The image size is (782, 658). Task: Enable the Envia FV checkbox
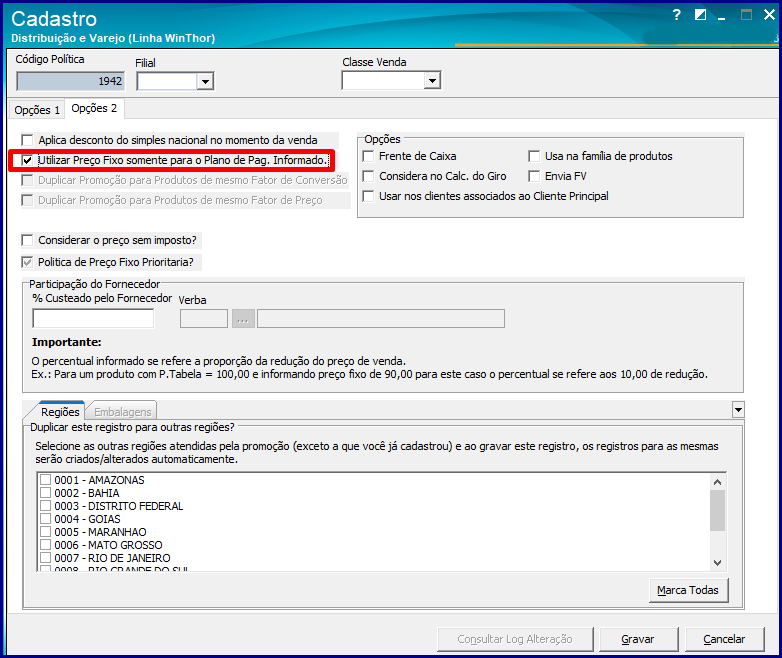pyautogui.click(x=534, y=176)
